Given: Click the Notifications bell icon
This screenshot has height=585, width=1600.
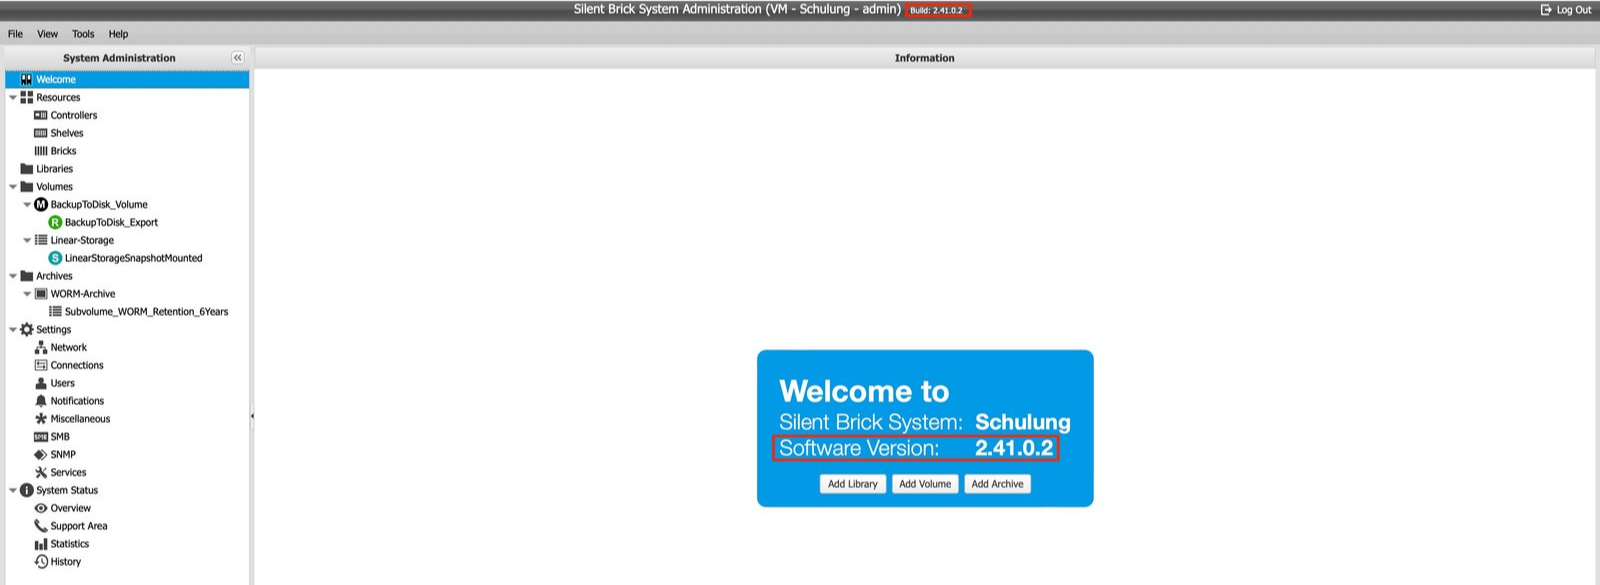Looking at the screenshot, I should 41,401.
